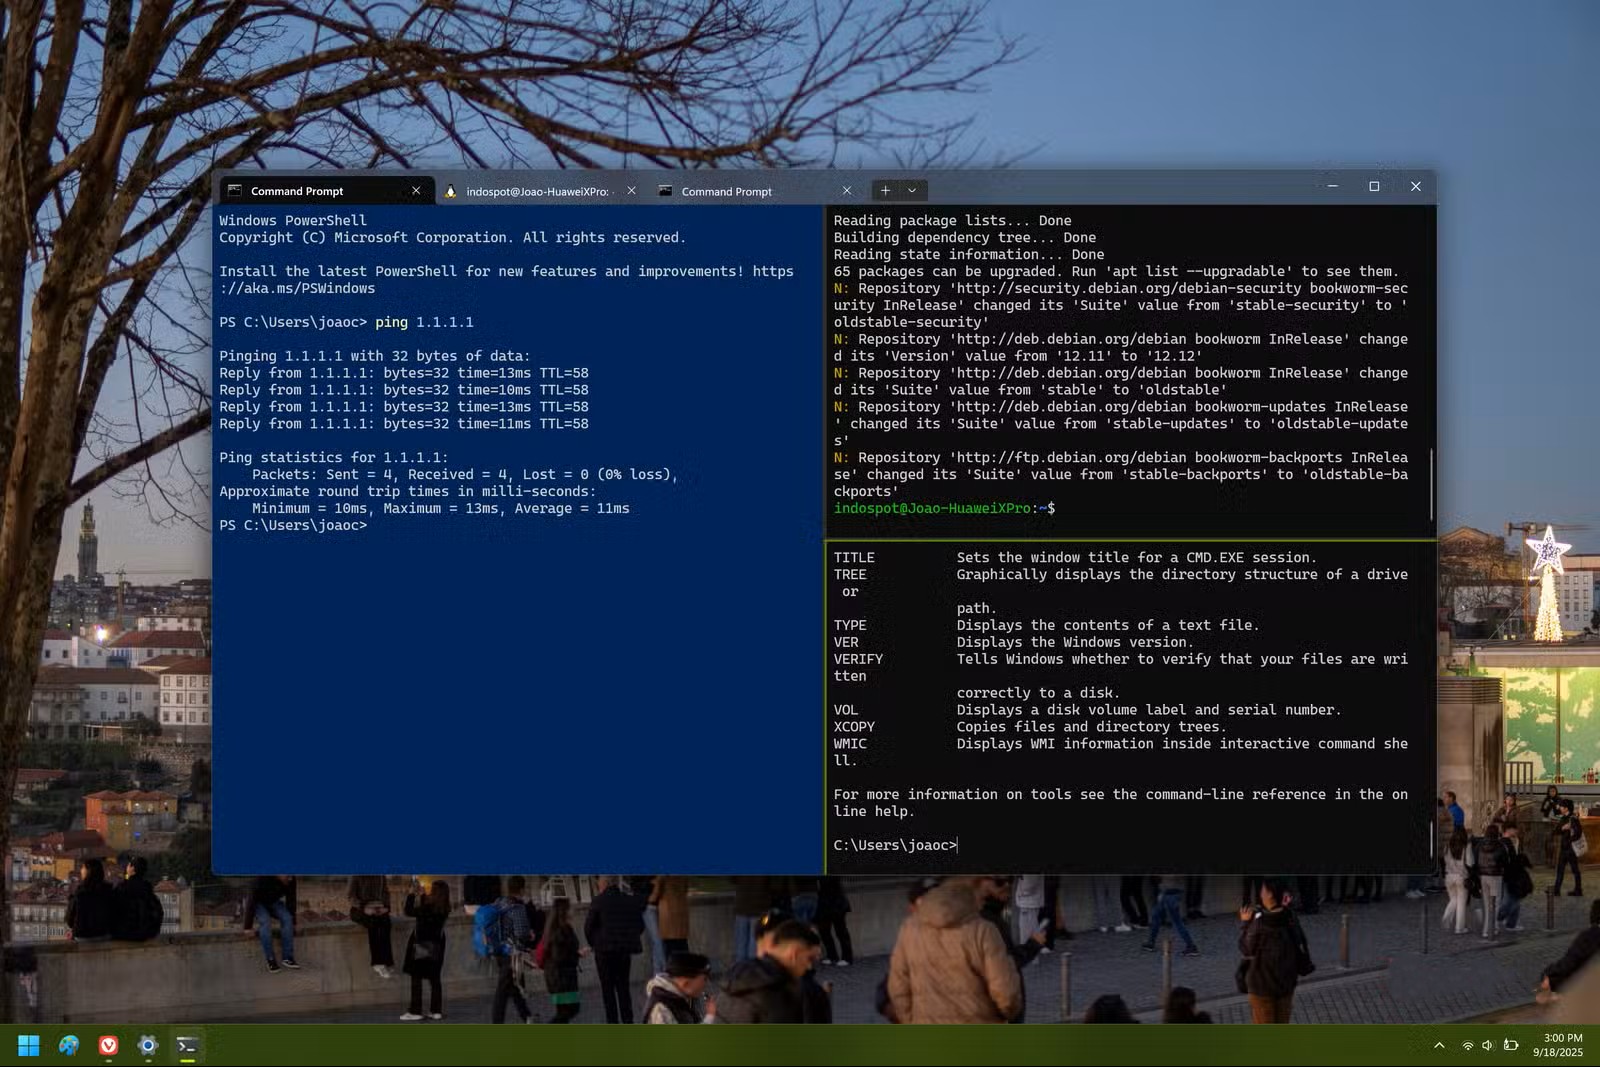The width and height of the screenshot is (1600, 1067).
Task: Click the Command Prompt icon on the first tab
Action: [x=236, y=190]
